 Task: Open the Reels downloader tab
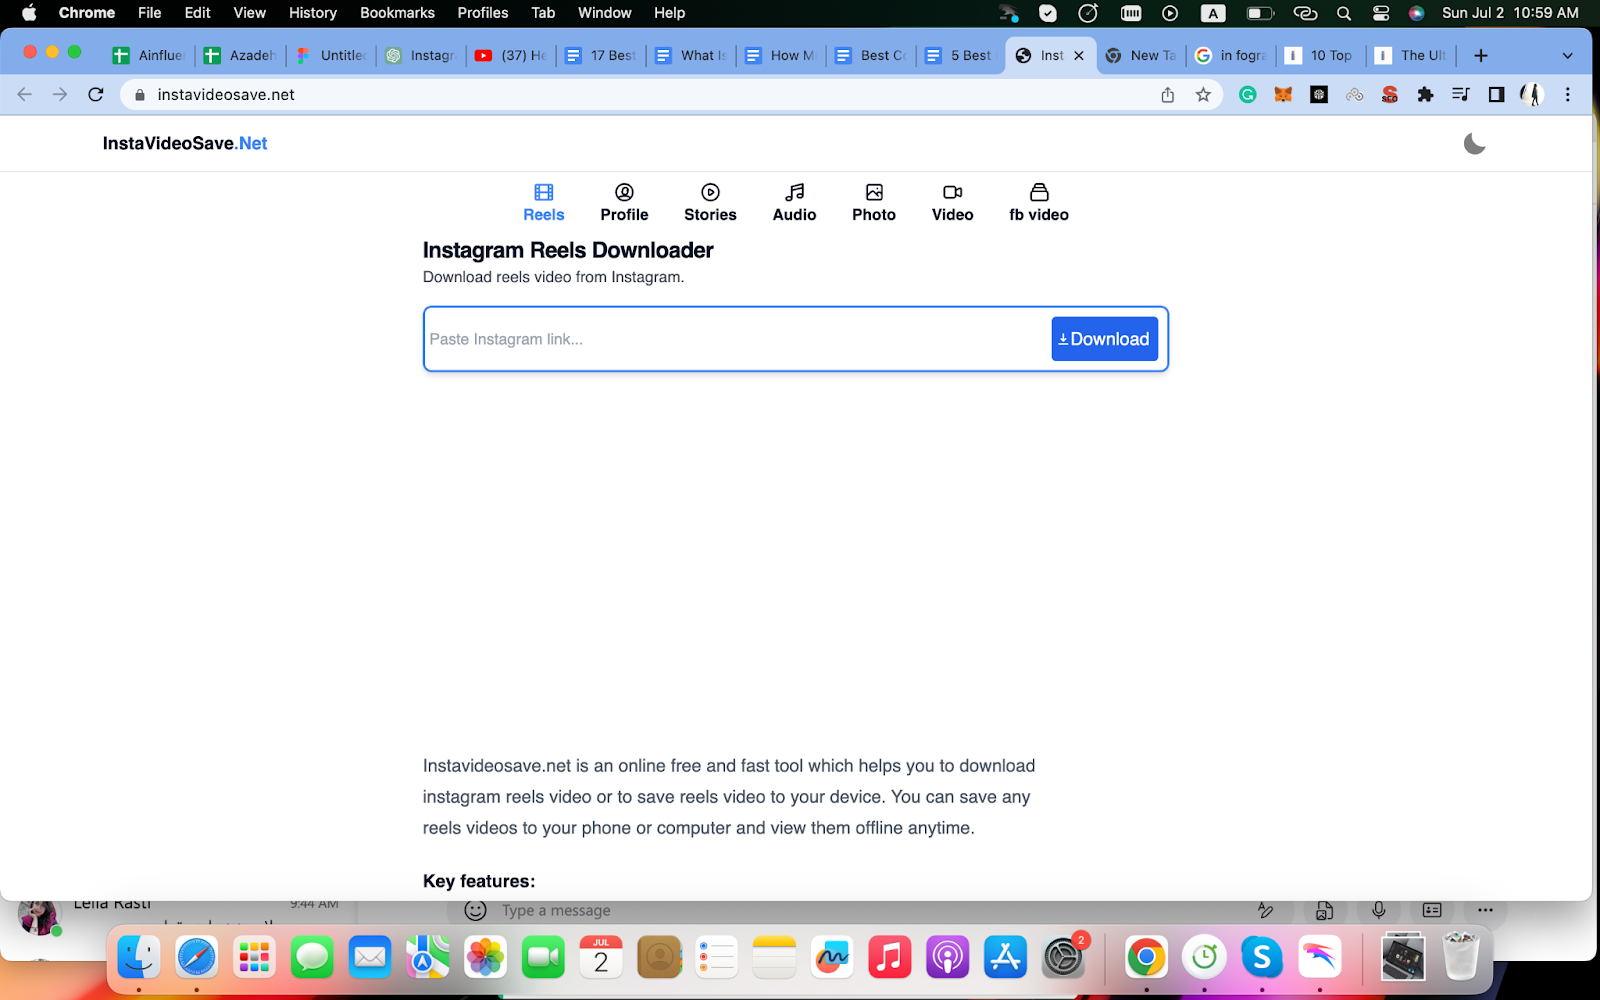click(x=544, y=203)
